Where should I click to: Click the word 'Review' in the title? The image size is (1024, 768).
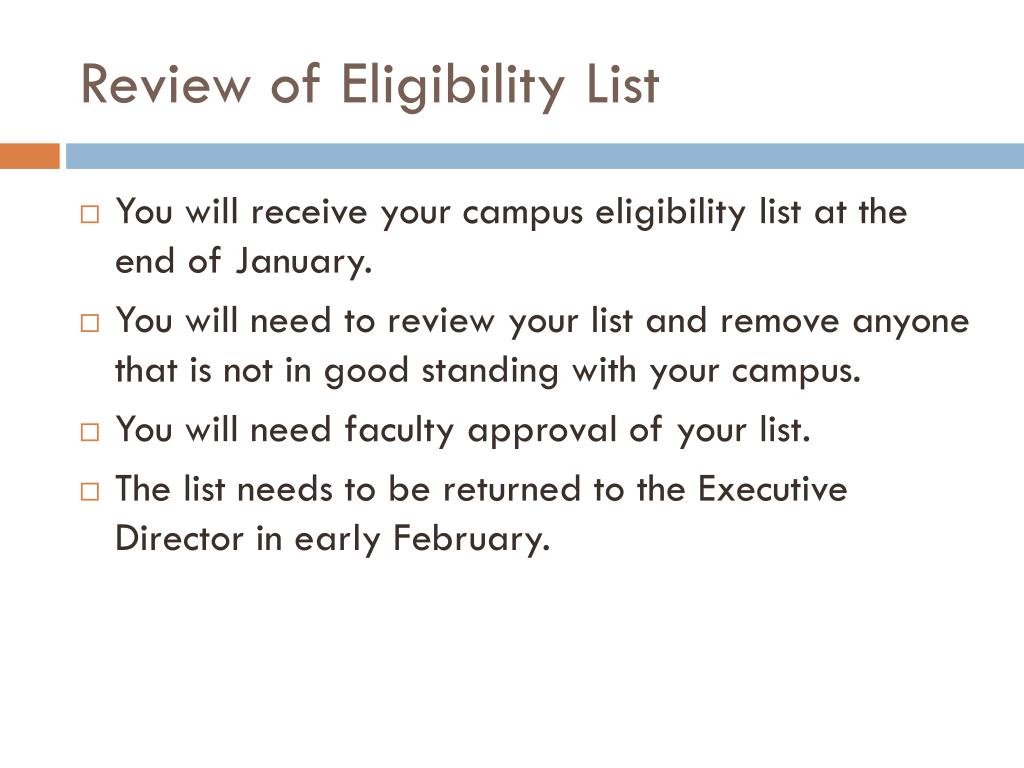click(x=166, y=84)
